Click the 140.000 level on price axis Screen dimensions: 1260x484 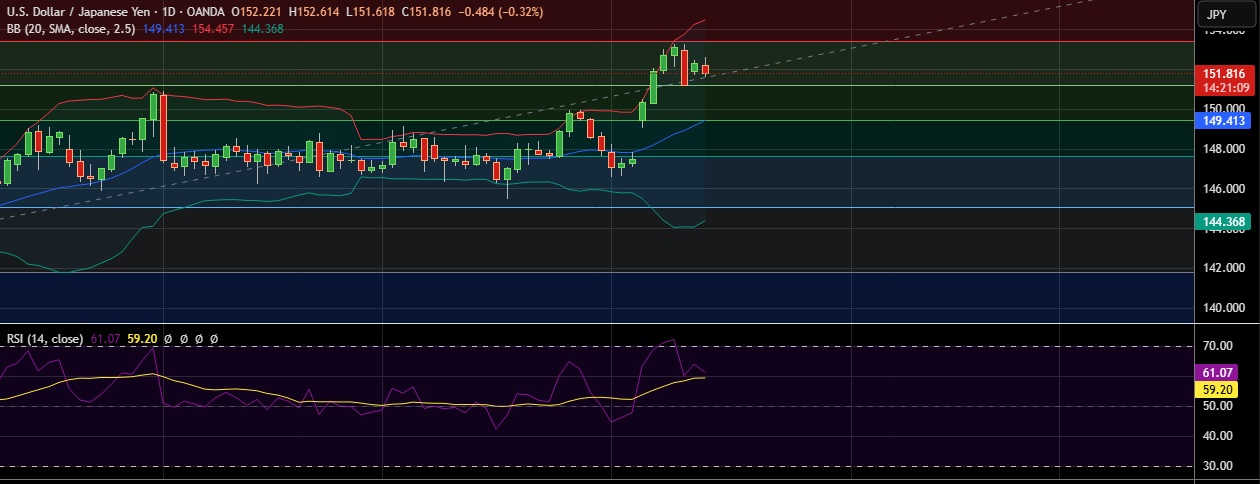point(1223,308)
